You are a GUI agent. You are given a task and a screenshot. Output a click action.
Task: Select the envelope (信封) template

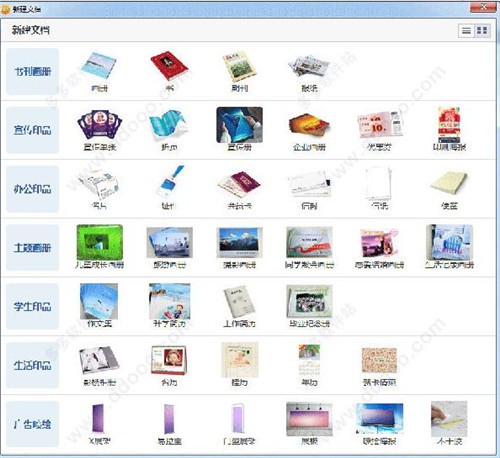pos(309,184)
